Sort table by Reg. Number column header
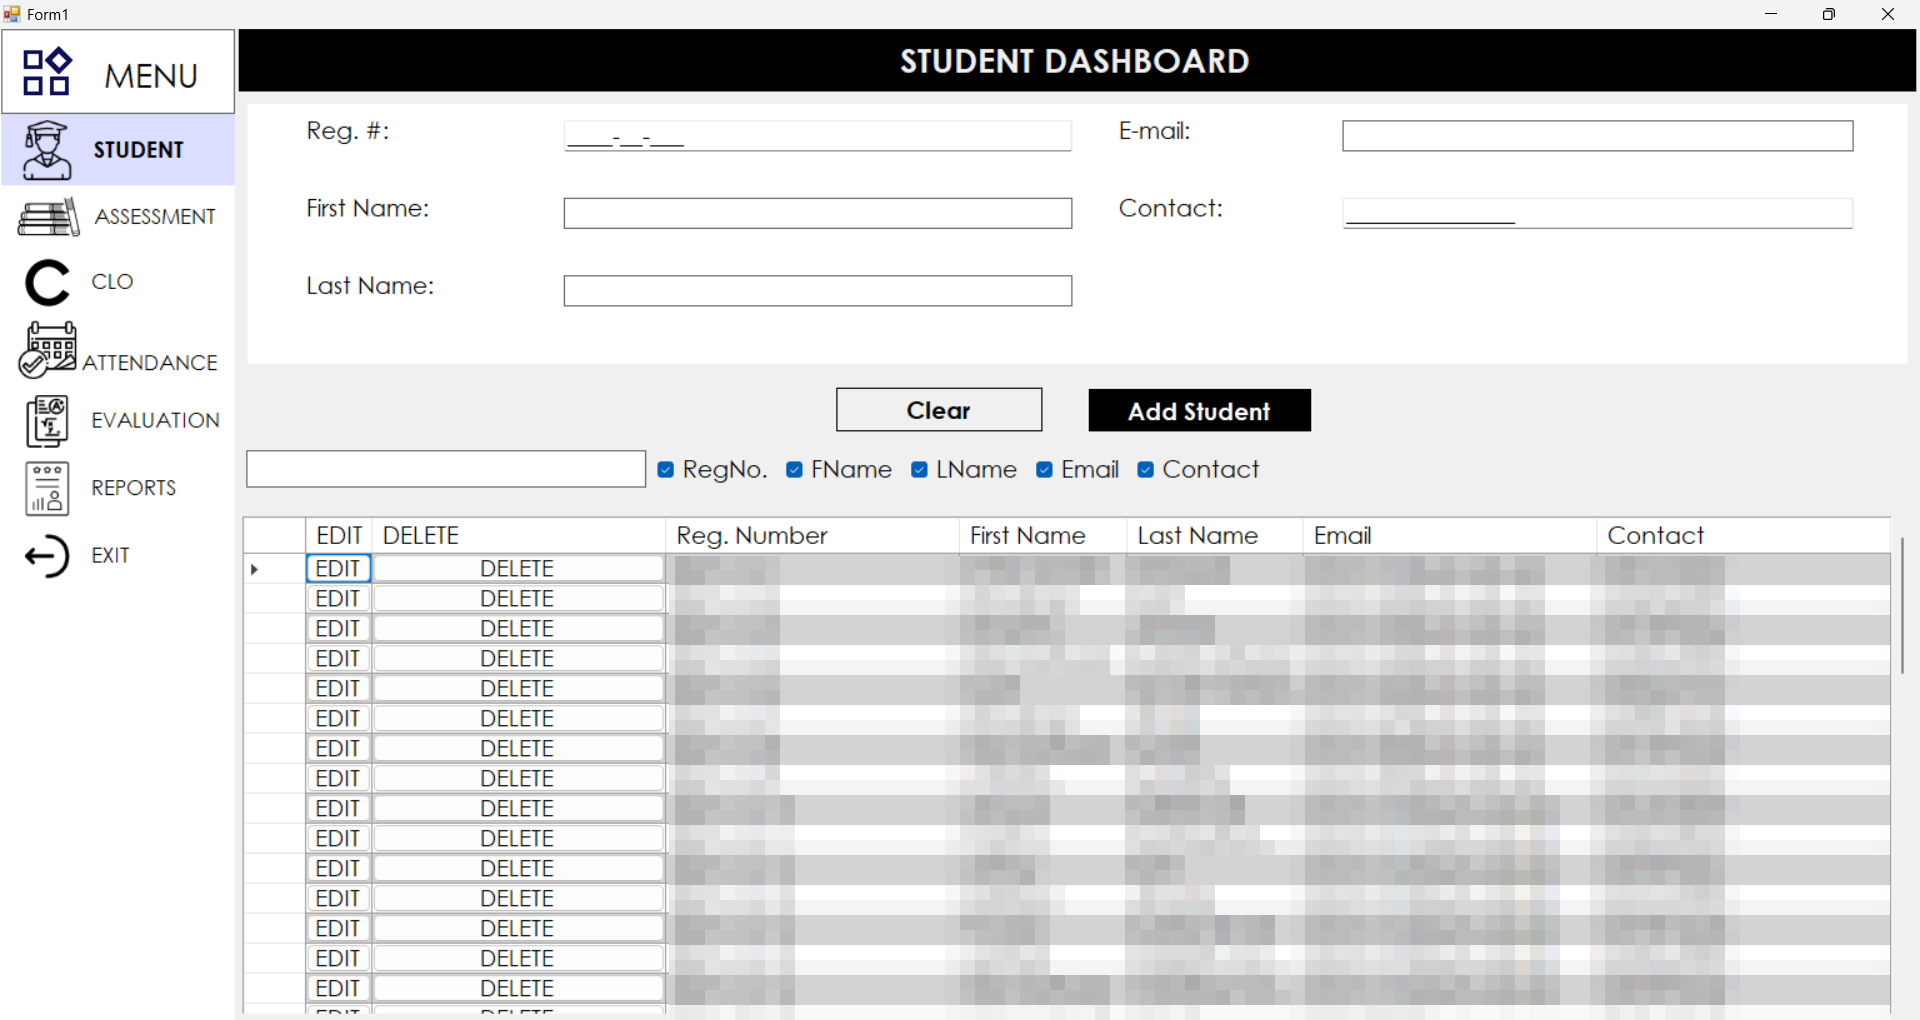1920x1020 pixels. (x=752, y=536)
